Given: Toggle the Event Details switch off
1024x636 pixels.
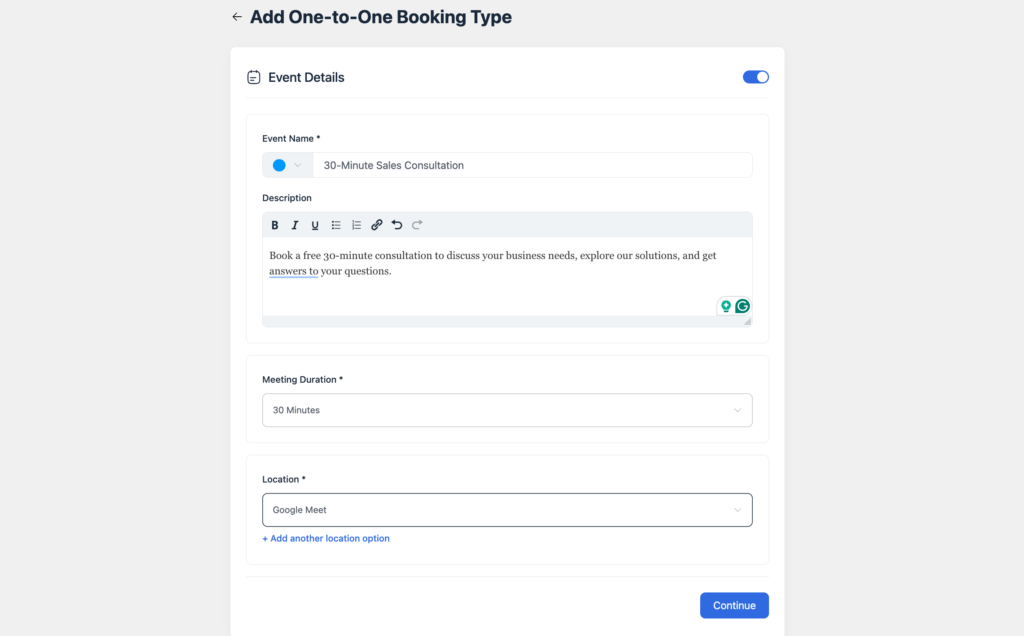Looking at the screenshot, I should (756, 77).
